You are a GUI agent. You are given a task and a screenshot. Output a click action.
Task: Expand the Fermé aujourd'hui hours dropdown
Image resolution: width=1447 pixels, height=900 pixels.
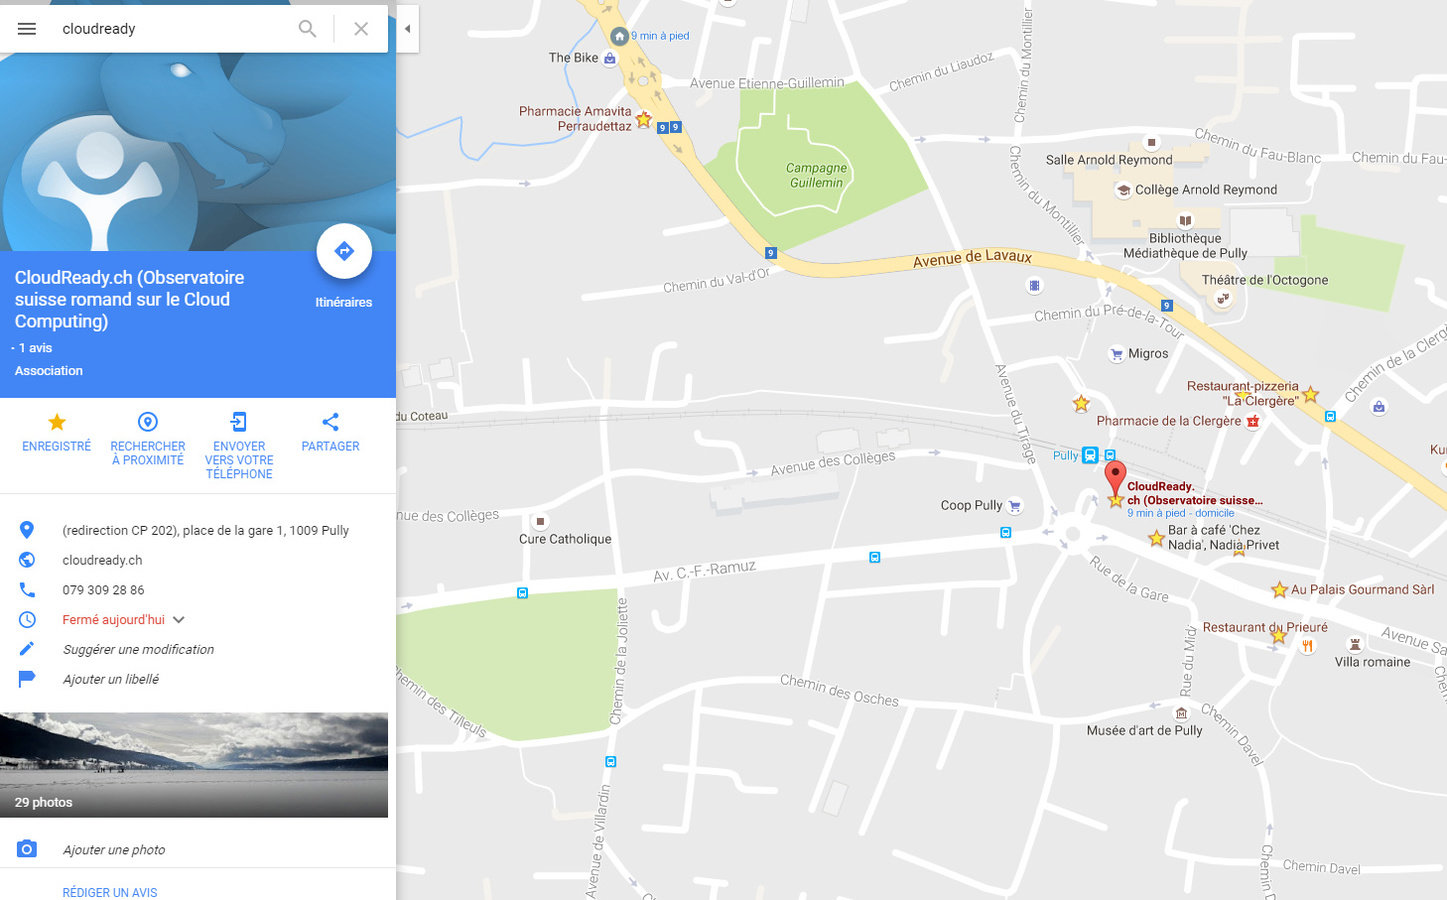(179, 620)
